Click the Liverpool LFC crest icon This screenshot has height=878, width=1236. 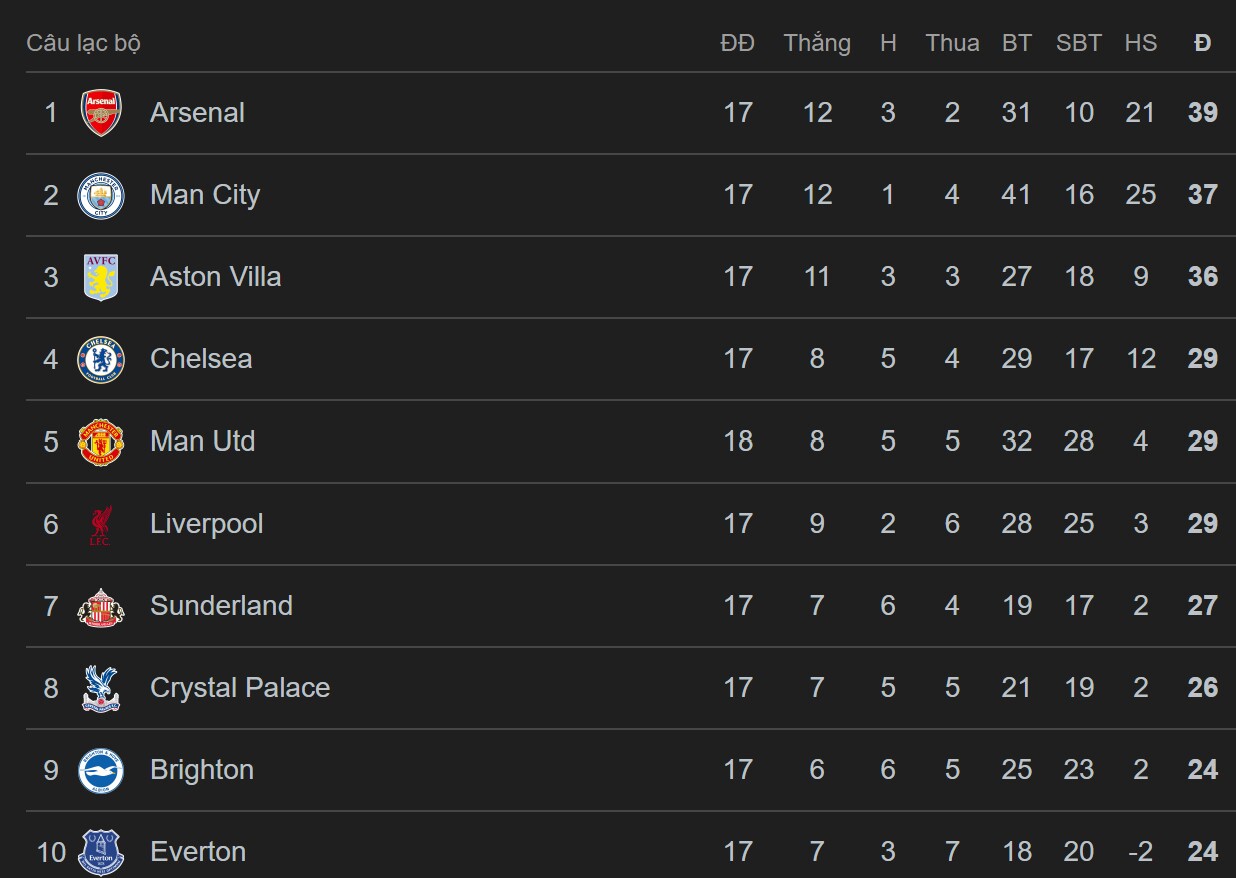101,524
